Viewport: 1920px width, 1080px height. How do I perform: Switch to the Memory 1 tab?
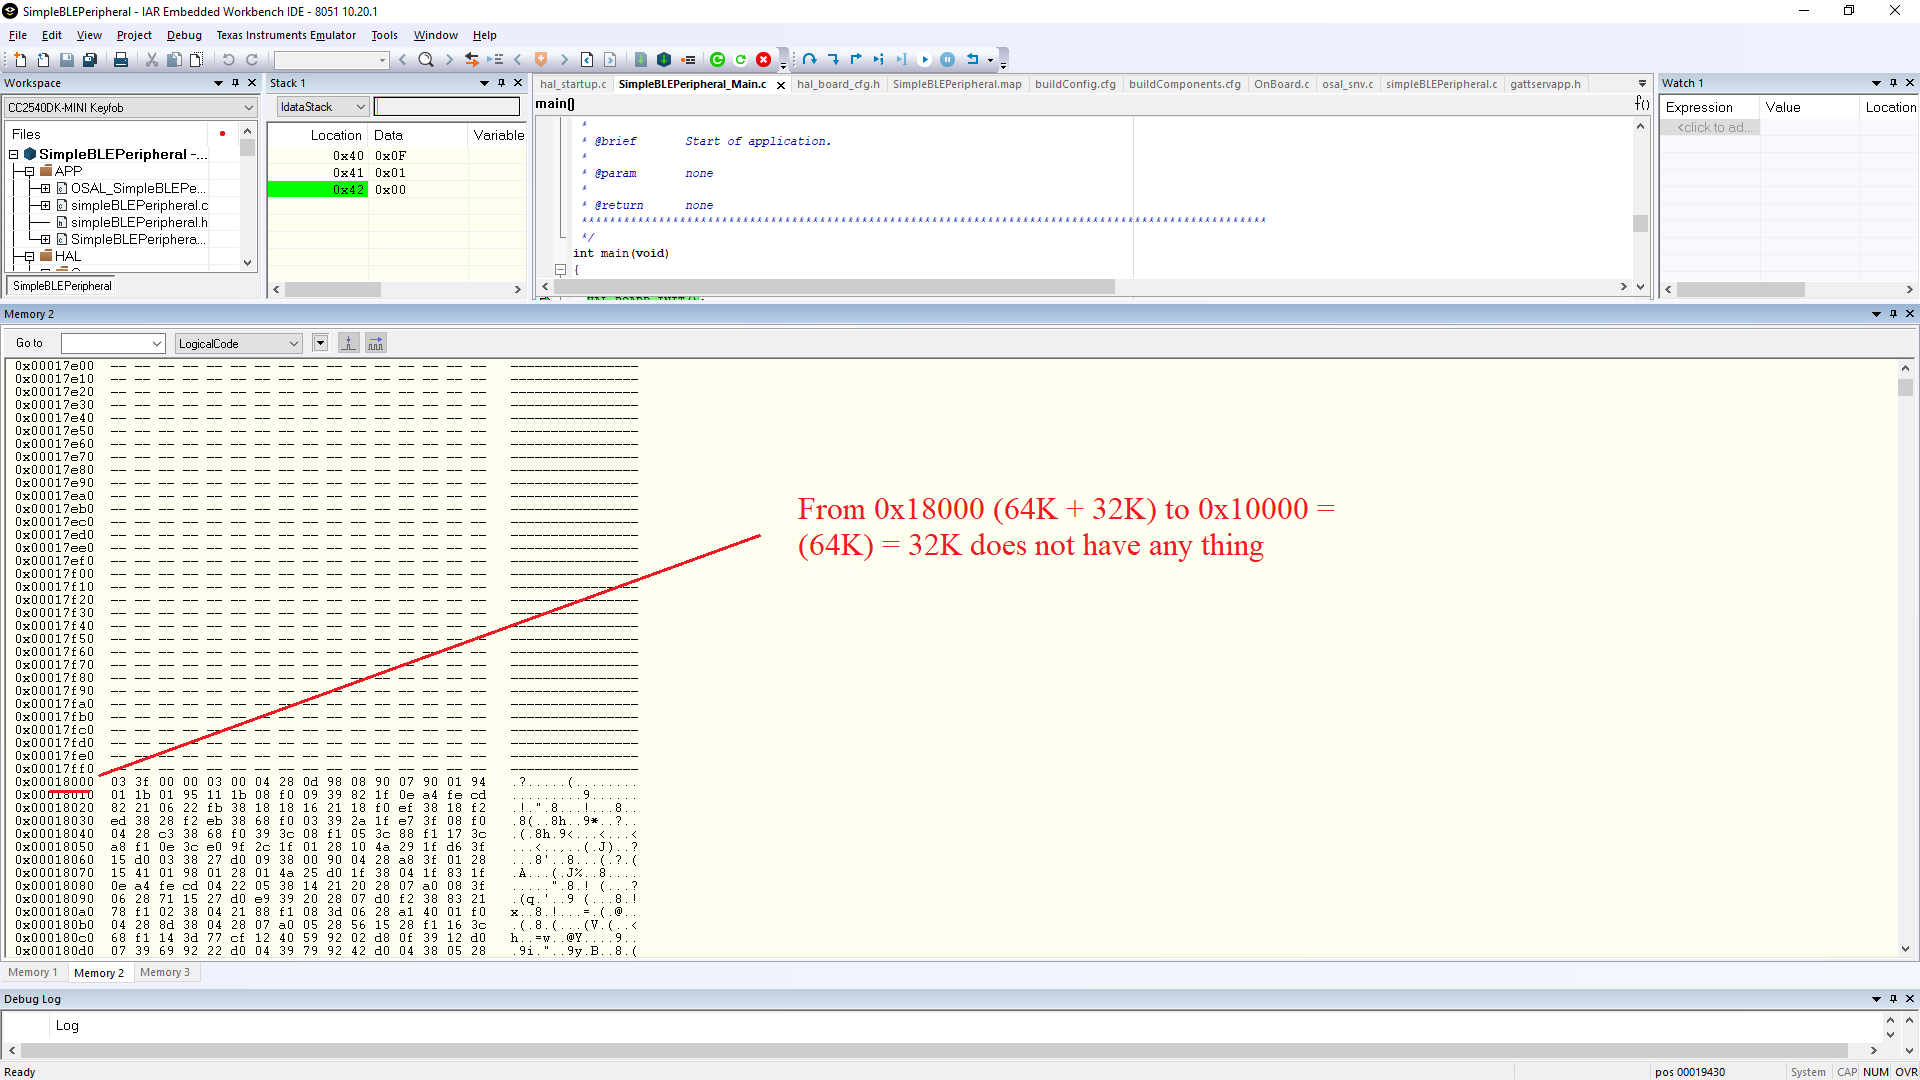tap(33, 973)
